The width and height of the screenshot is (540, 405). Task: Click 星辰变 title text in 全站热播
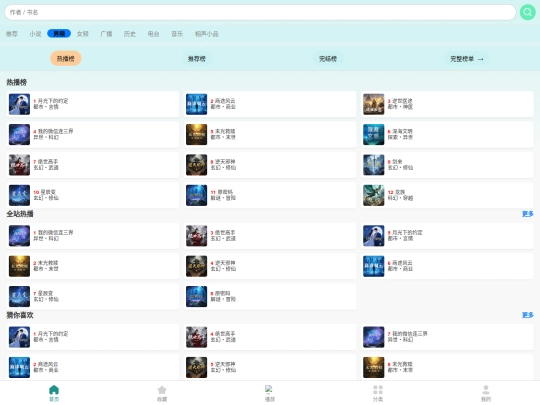(x=45, y=293)
